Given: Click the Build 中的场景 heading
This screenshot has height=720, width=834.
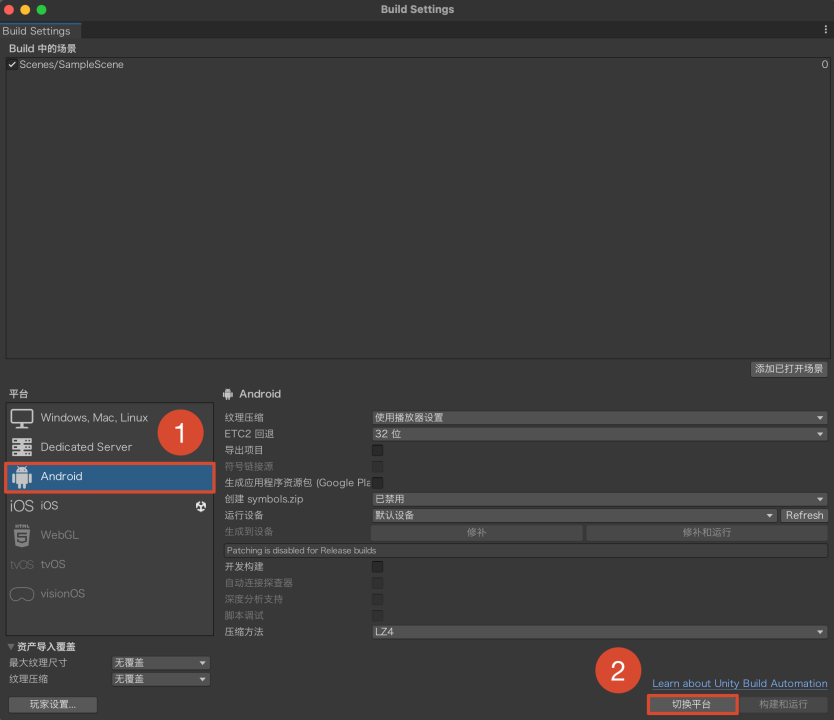Looking at the screenshot, I should [43, 48].
